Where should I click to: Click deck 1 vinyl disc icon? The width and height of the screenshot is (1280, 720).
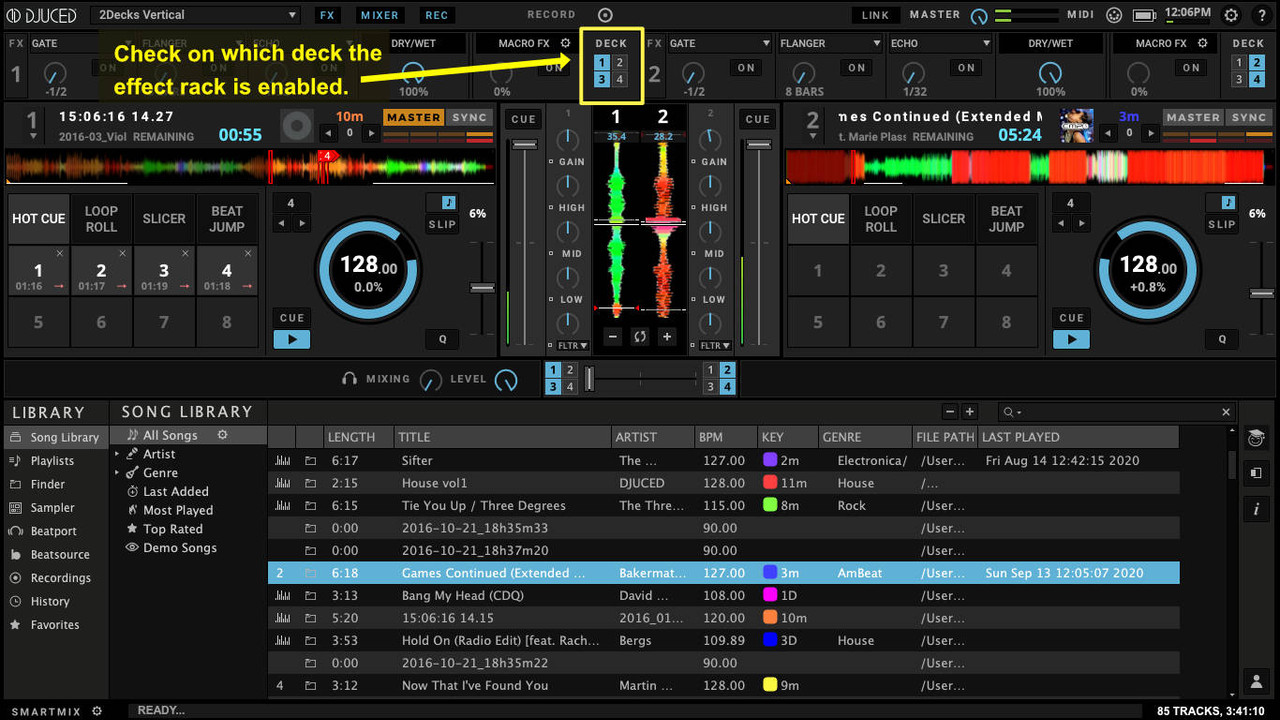[x=297, y=125]
